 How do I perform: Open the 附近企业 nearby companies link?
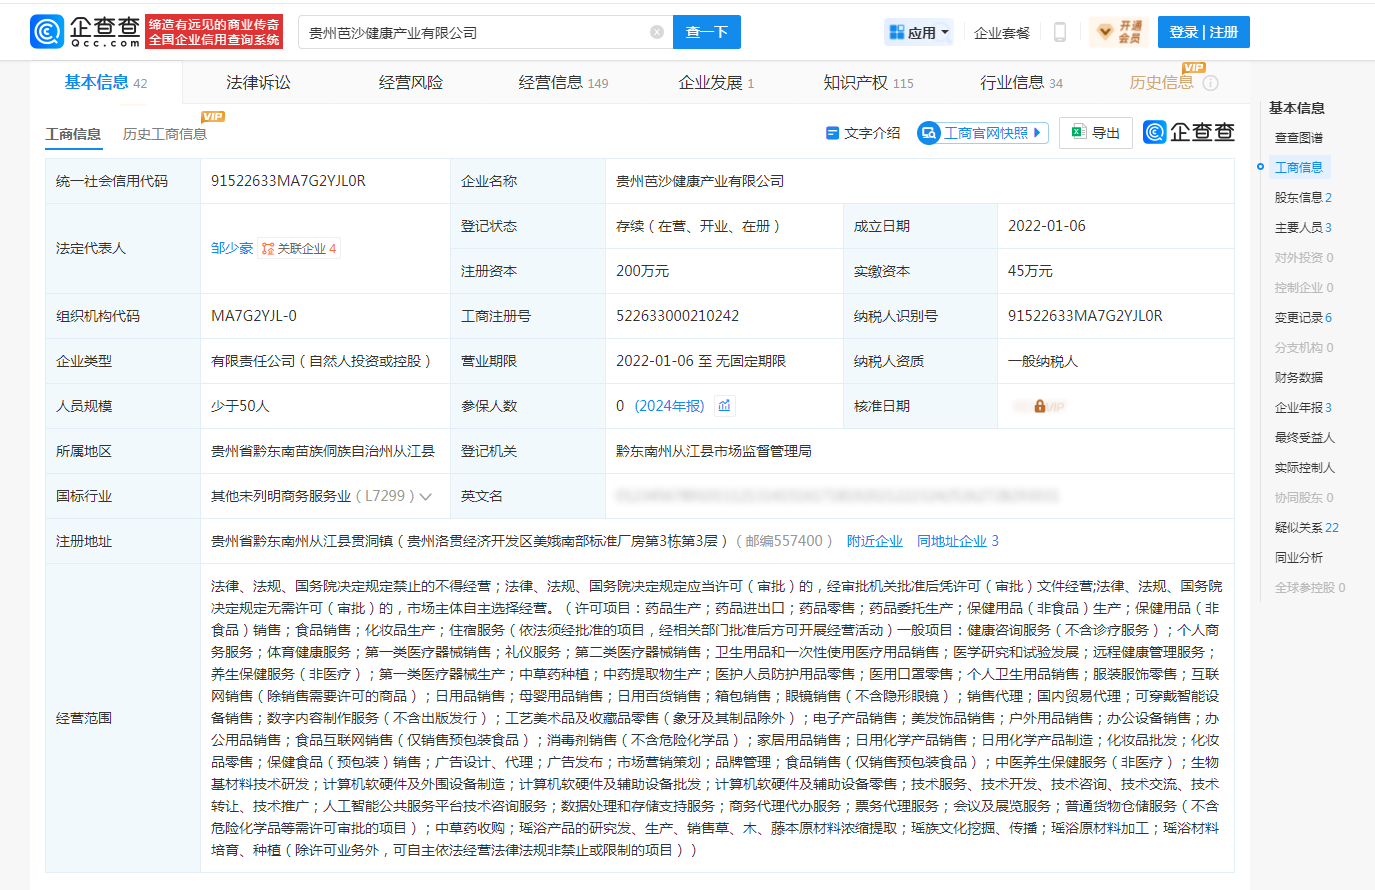pyautogui.click(x=874, y=541)
